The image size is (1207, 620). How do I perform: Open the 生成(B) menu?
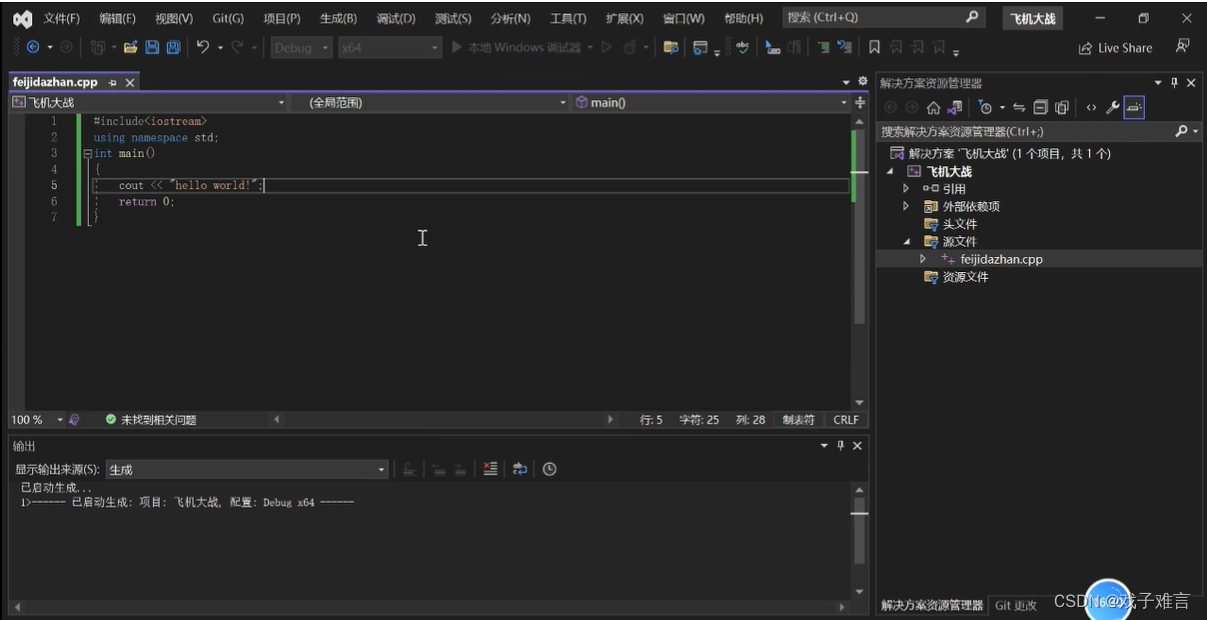pos(338,18)
